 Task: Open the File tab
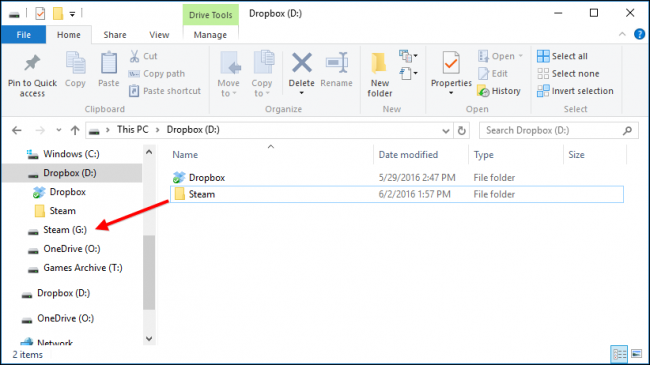pyautogui.click(x=24, y=35)
